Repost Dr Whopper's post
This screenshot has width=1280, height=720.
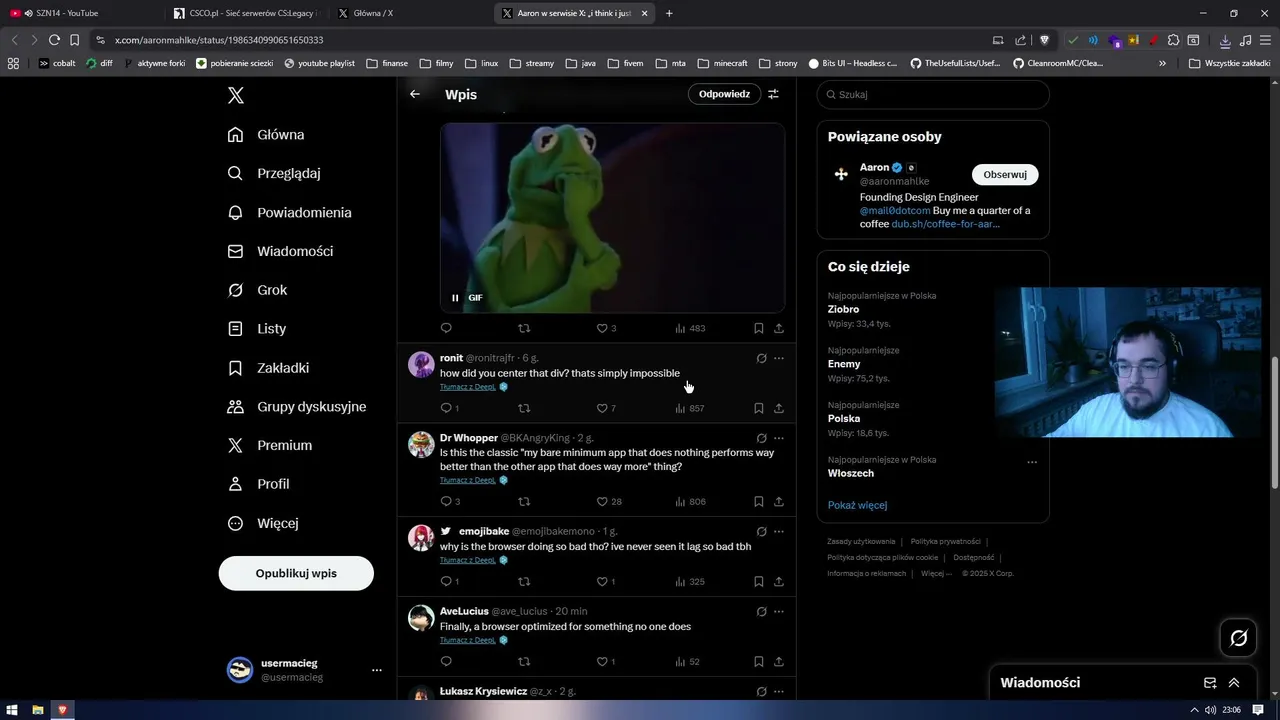tap(524, 502)
